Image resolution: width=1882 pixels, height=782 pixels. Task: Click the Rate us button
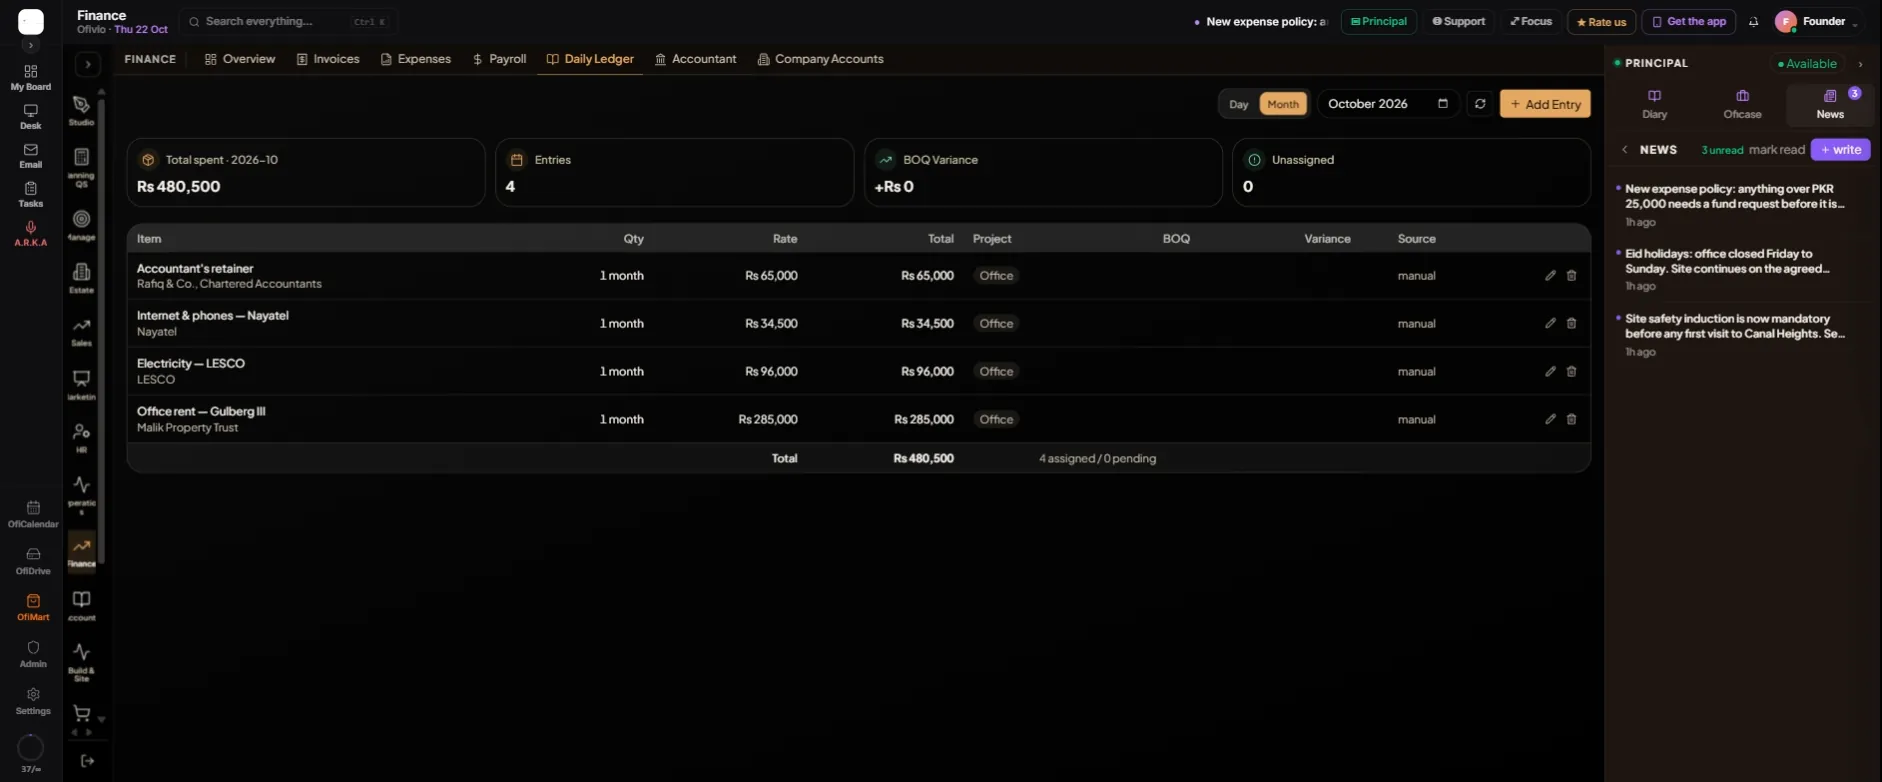pyautogui.click(x=1601, y=22)
